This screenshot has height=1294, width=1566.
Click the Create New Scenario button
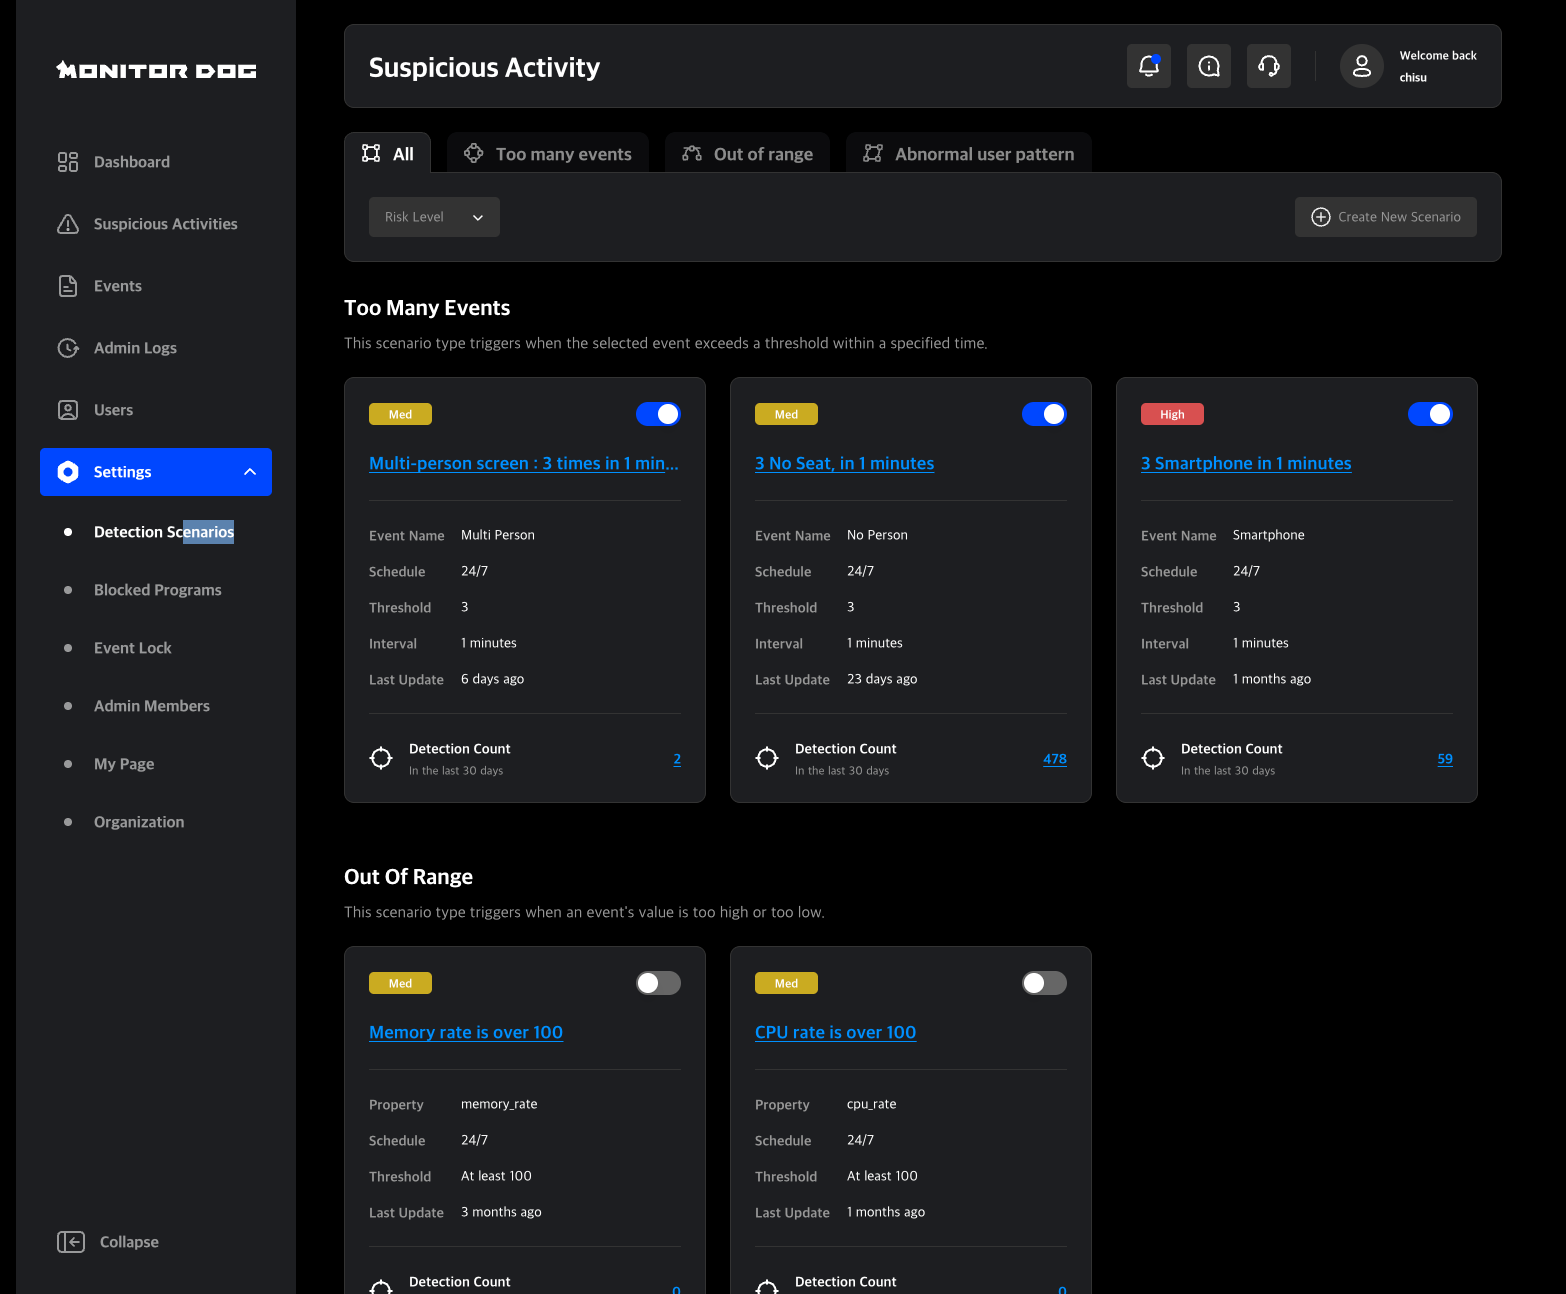click(1385, 217)
